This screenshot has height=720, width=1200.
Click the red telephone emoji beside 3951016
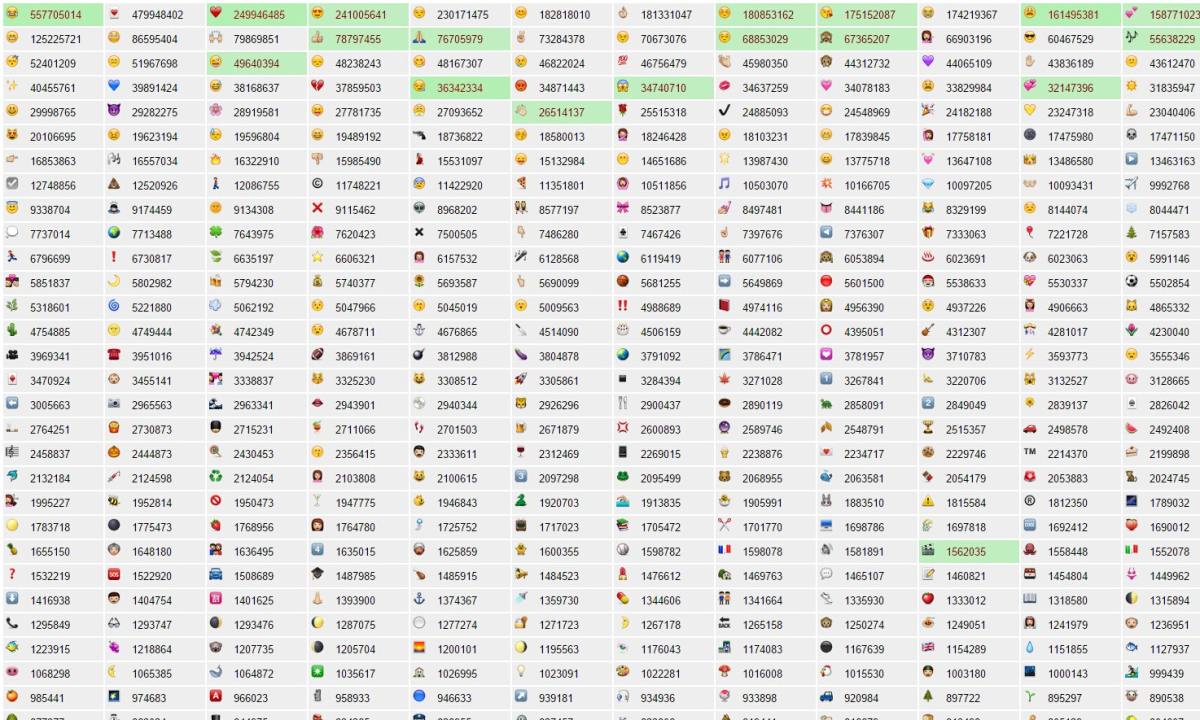click(x=113, y=355)
